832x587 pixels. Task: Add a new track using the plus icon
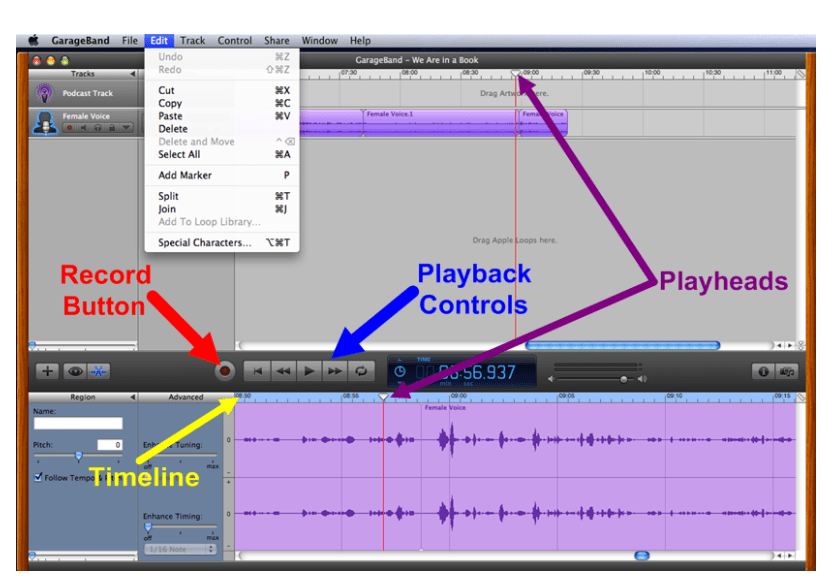click(x=48, y=372)
